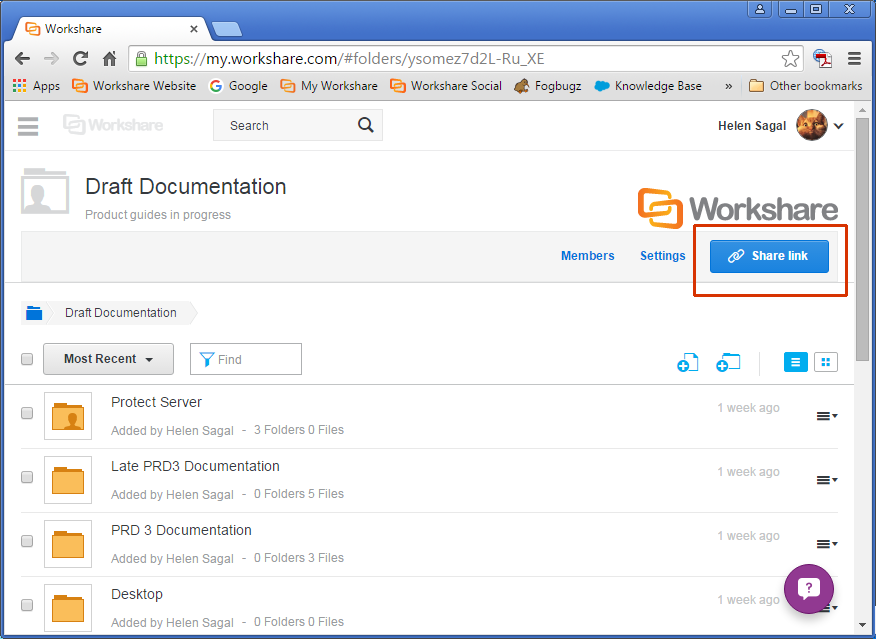The width and height of the screenshot is (876, 639).
Task: Open Fogbugz bookmark
Action: [548, 86]
